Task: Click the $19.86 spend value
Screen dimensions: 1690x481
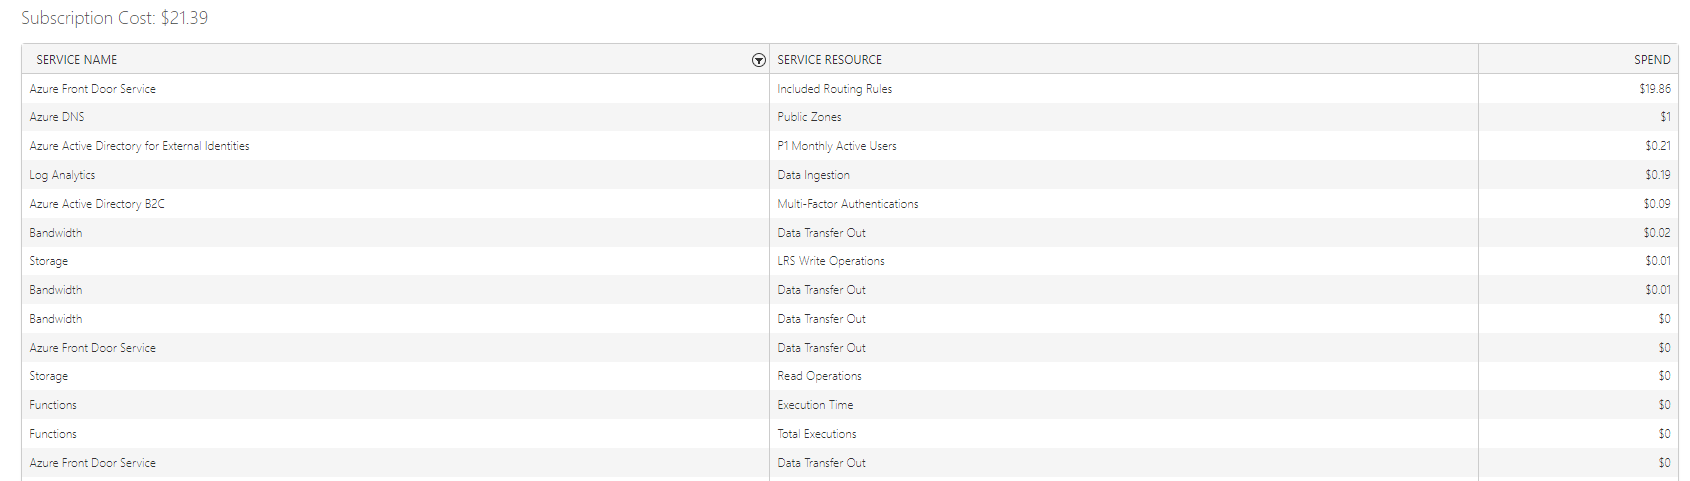Action: pos(1655,89)
